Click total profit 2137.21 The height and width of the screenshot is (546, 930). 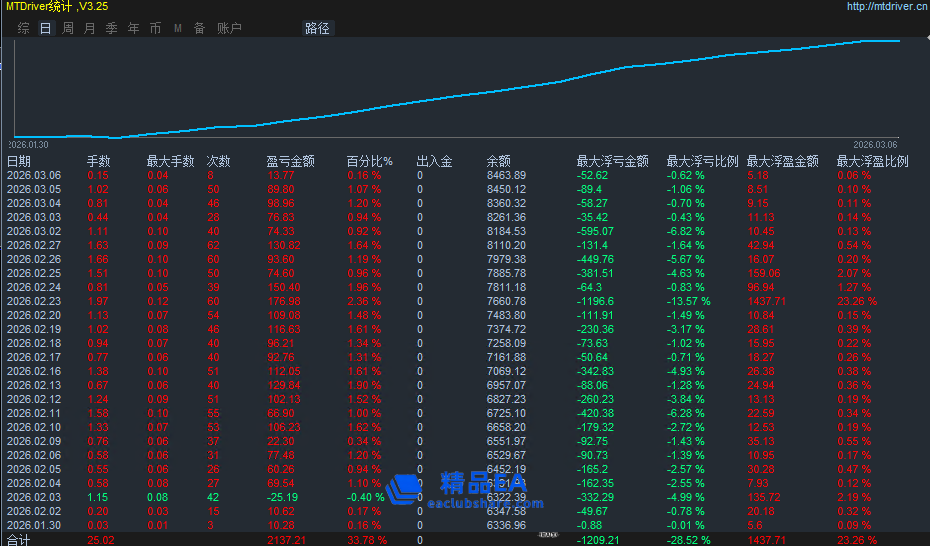286,540
